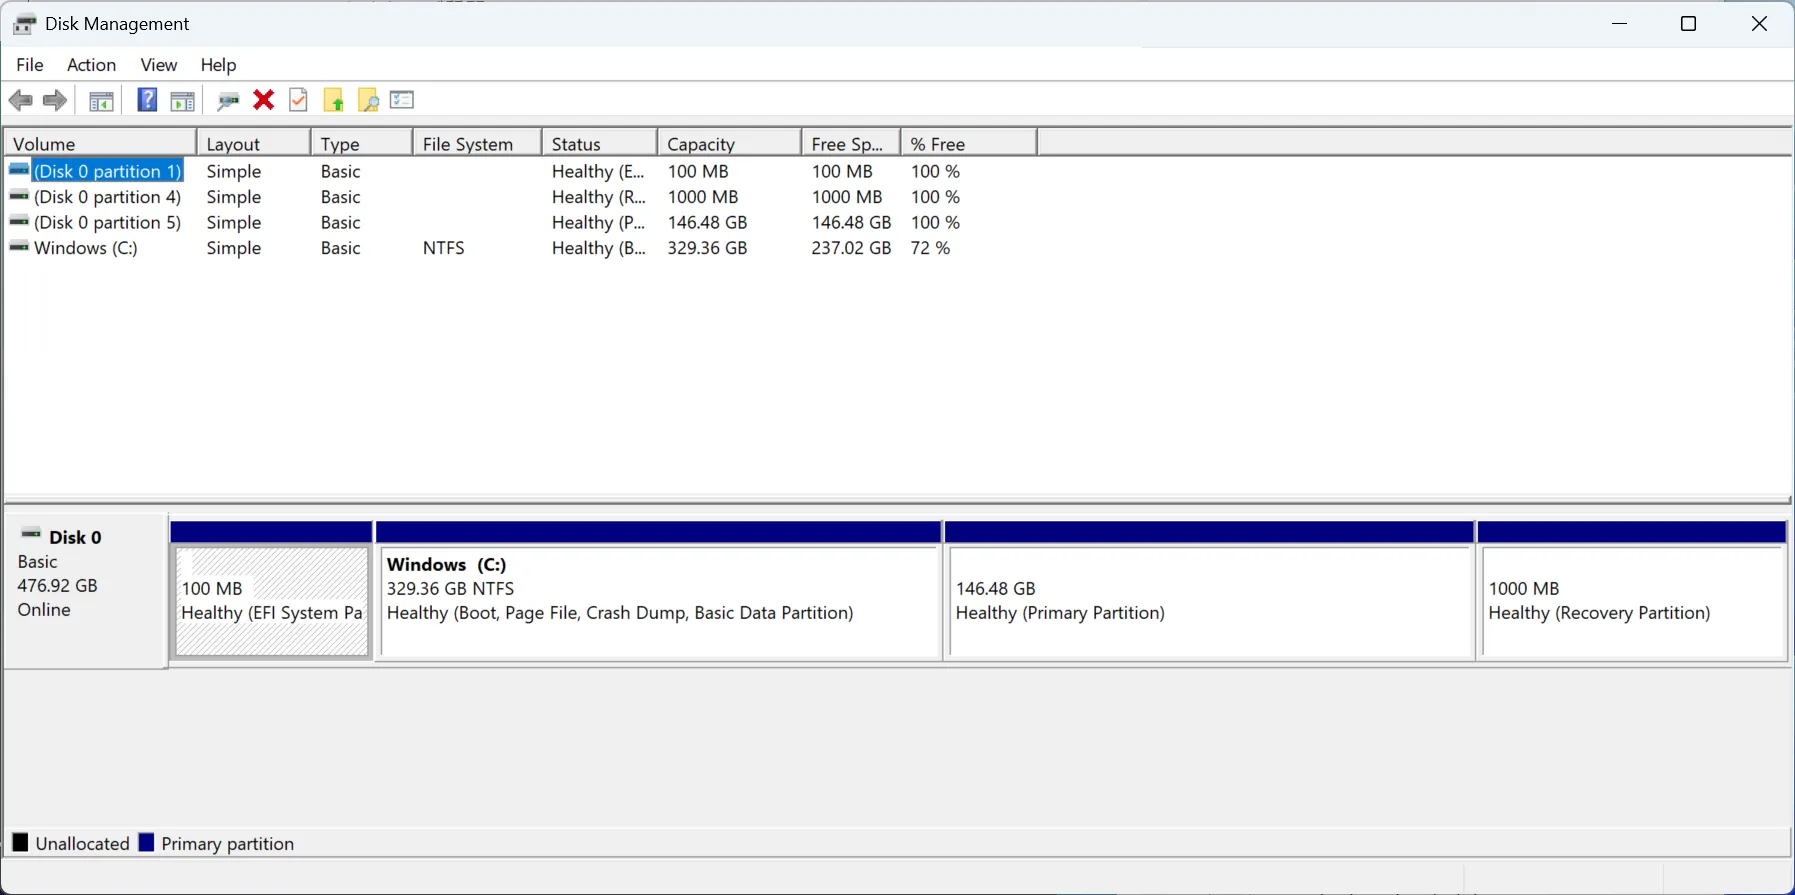Click the Forward arrow toolbar icon
The height and width of the screenshot is (895, 1795).
pyautogui.click(x=55, y=100)
